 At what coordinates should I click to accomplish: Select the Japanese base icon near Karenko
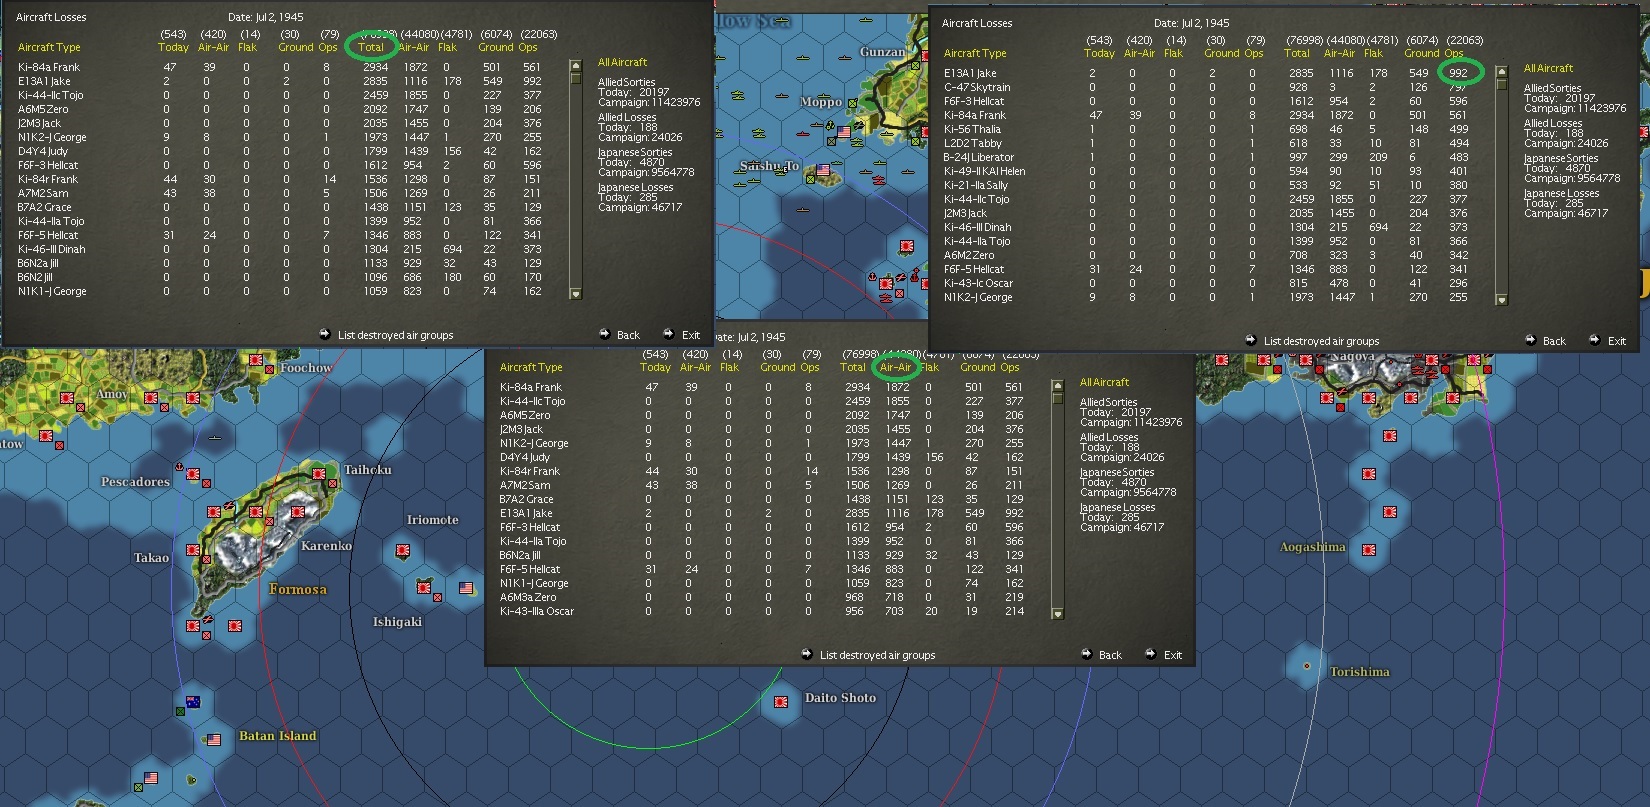pos(296,512)
